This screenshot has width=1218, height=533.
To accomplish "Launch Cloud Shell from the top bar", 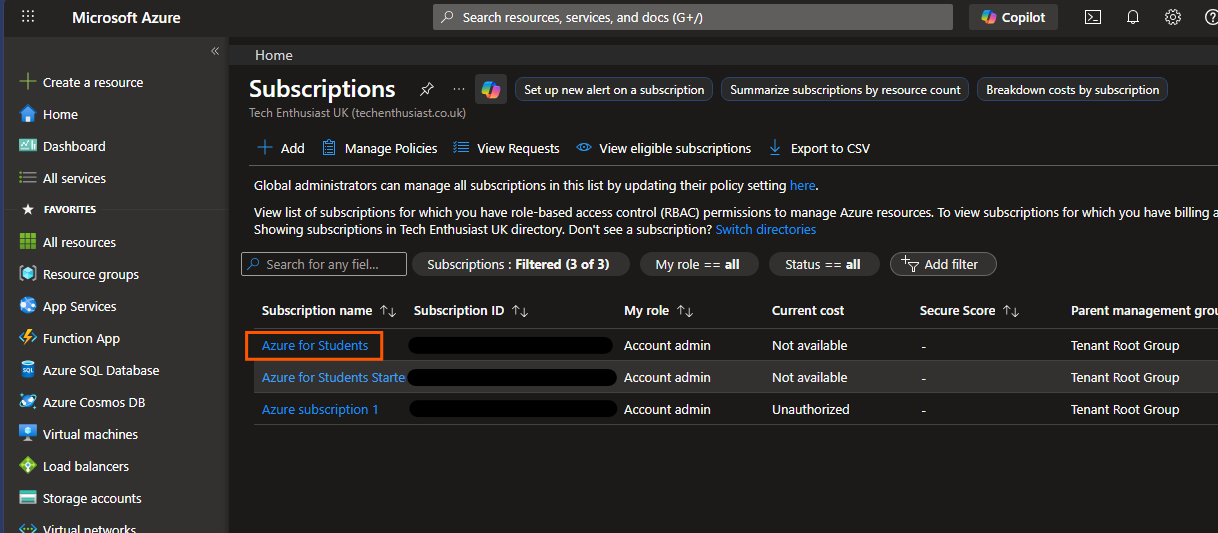I will [x=1093, y=17].
